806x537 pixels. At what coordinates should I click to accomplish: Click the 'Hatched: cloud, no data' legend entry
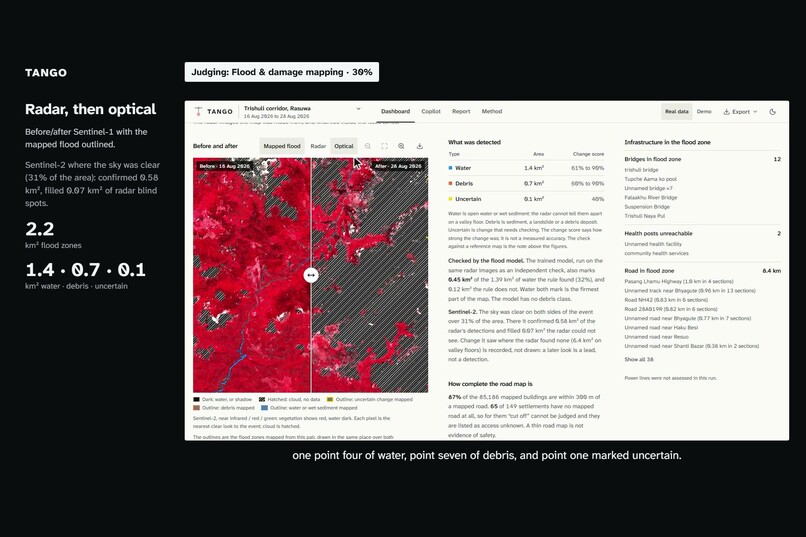[x=289, y=399]
